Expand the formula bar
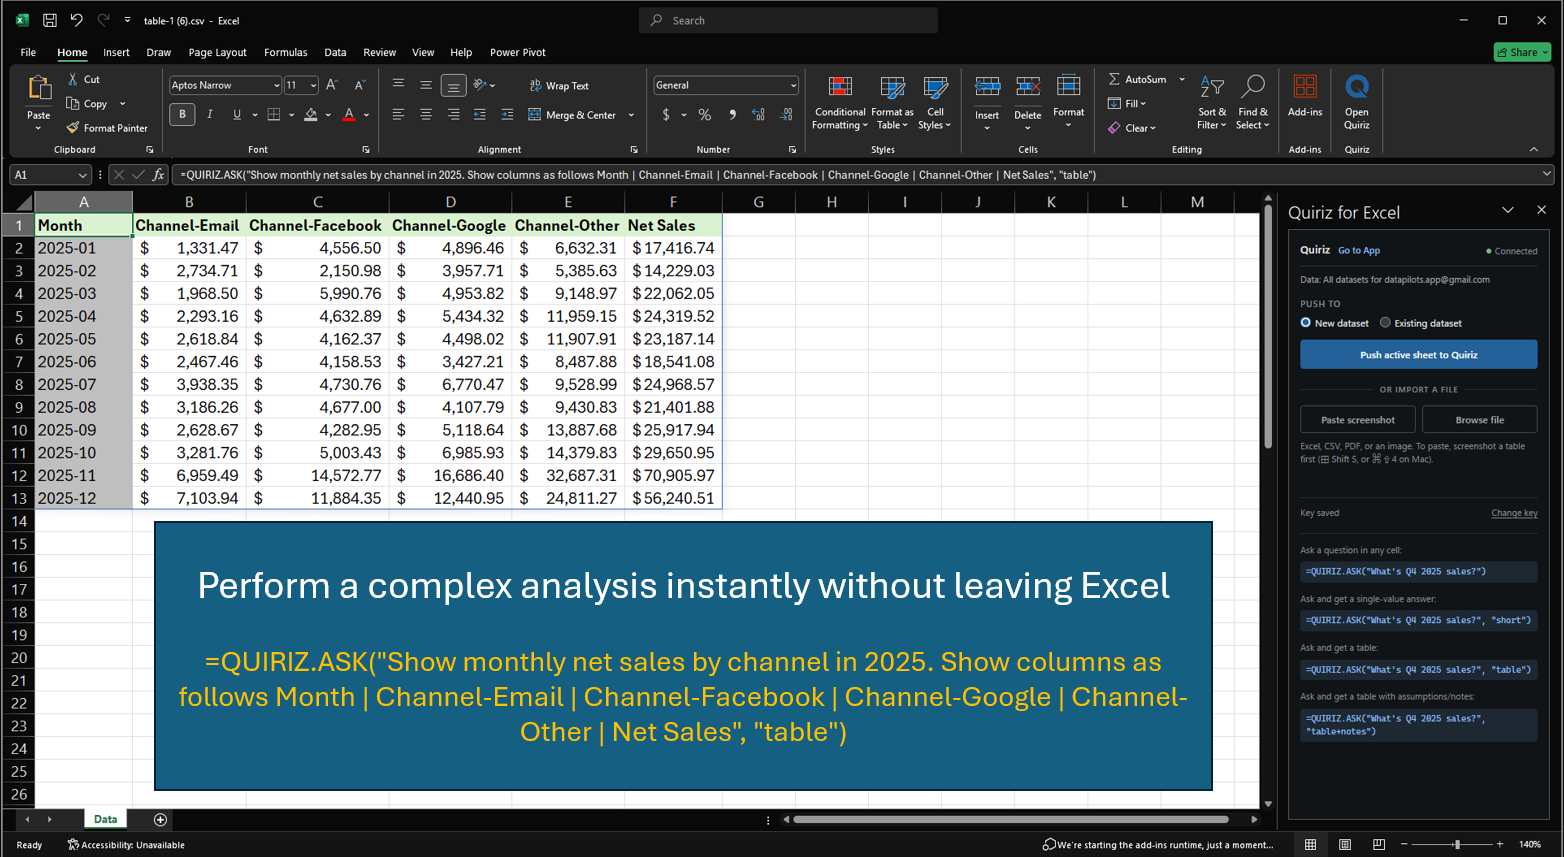This screenshot has width=1564, height=857. (1546, 174)
